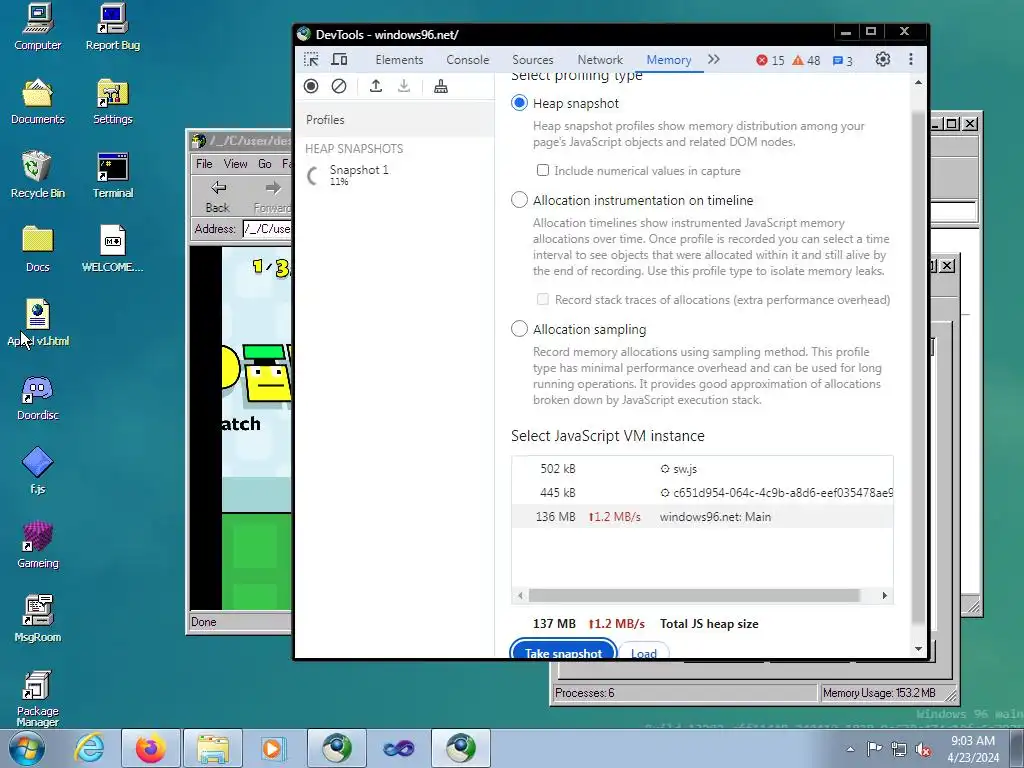Open the Computer desktop icon
Viewport: 1024px width, 768px height.
[x=37, y=27]
